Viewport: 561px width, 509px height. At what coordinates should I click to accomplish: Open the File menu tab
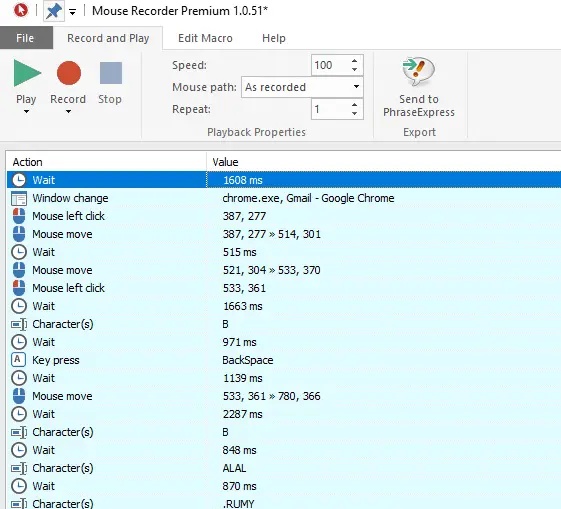(x=25, y=38)
